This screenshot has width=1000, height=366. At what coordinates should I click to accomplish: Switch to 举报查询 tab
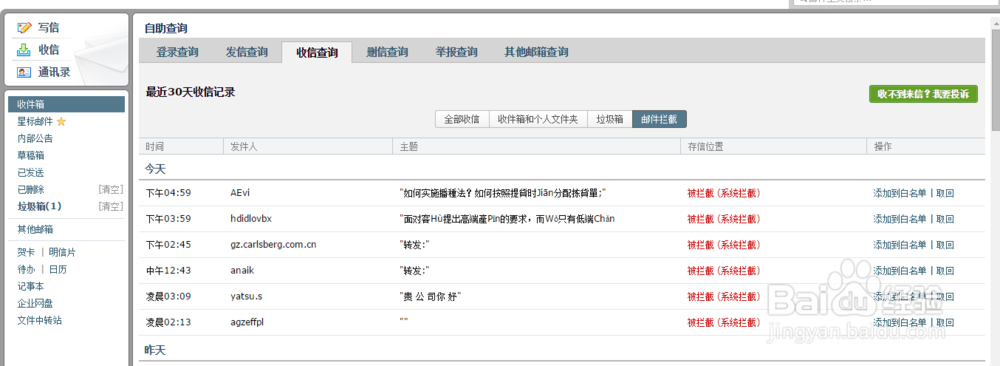click(x=457, y=52)
